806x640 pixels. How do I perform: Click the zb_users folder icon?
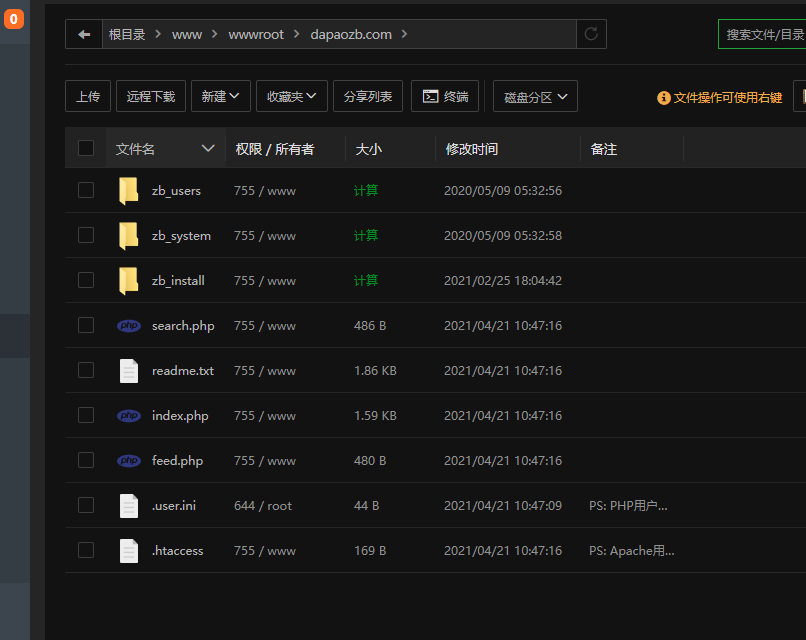(129, 191)
